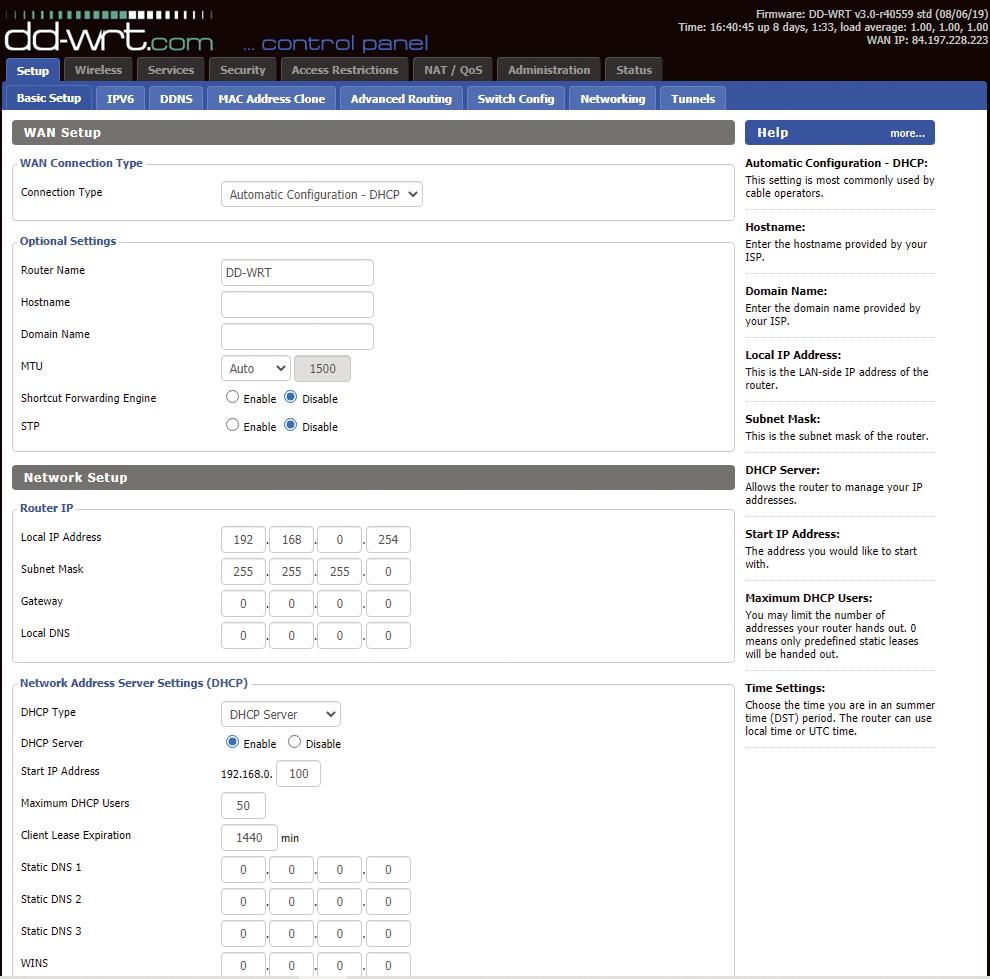The height and width of the screenshot is (979, 990).
Task: Enable Shortcut Forwarding Engine
Action: pos(232,397)
